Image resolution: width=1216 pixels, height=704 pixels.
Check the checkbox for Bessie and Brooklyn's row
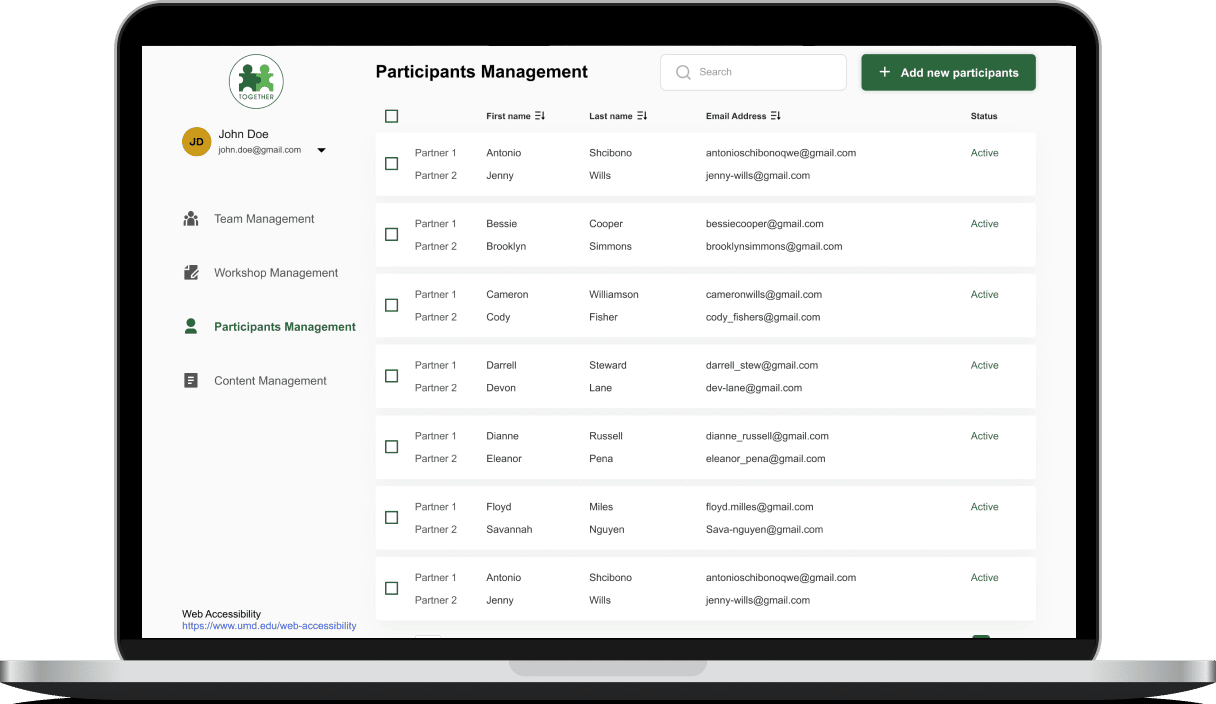click(391, 234)
